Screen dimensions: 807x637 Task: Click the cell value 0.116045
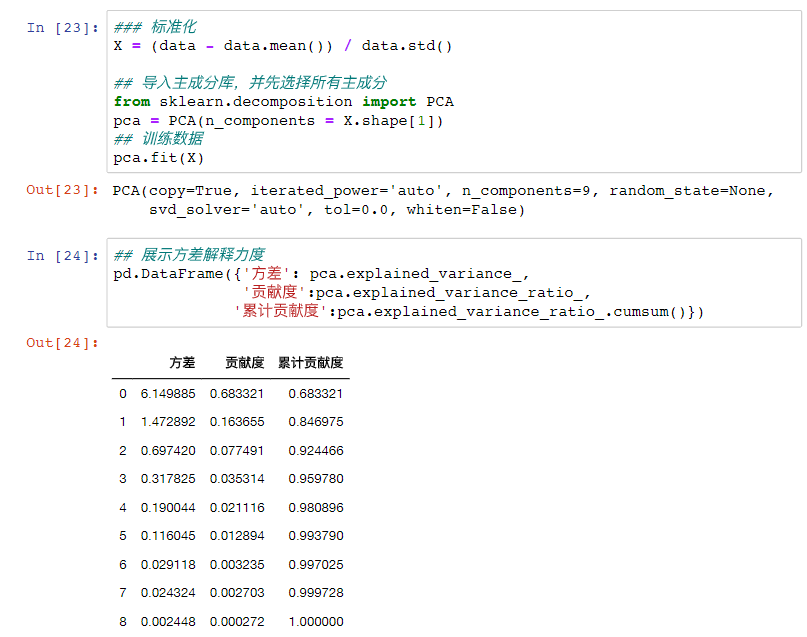[168, 536]
